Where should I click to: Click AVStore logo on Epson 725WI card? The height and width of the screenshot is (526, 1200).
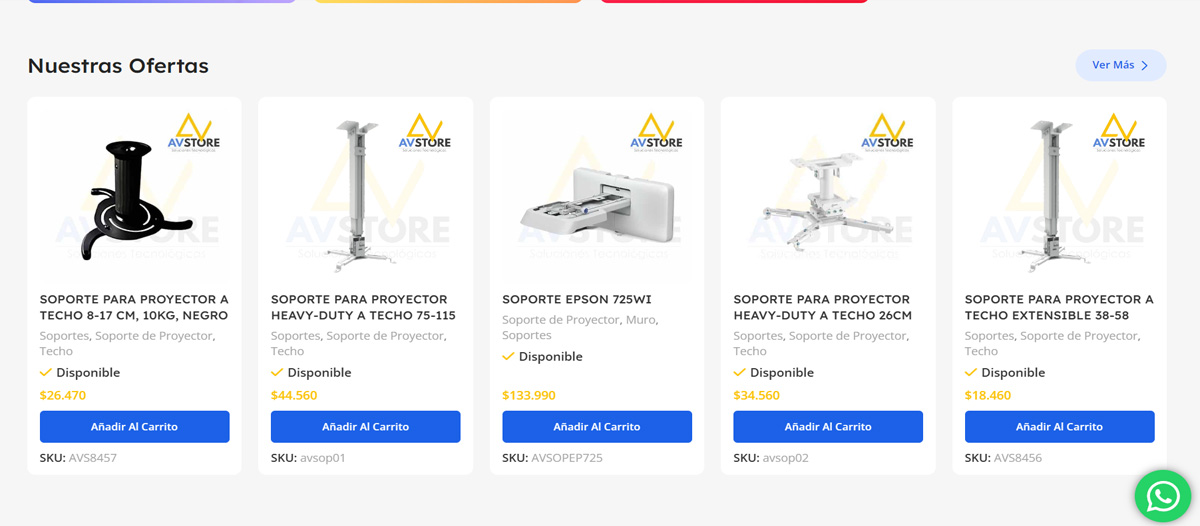point(656,131)
